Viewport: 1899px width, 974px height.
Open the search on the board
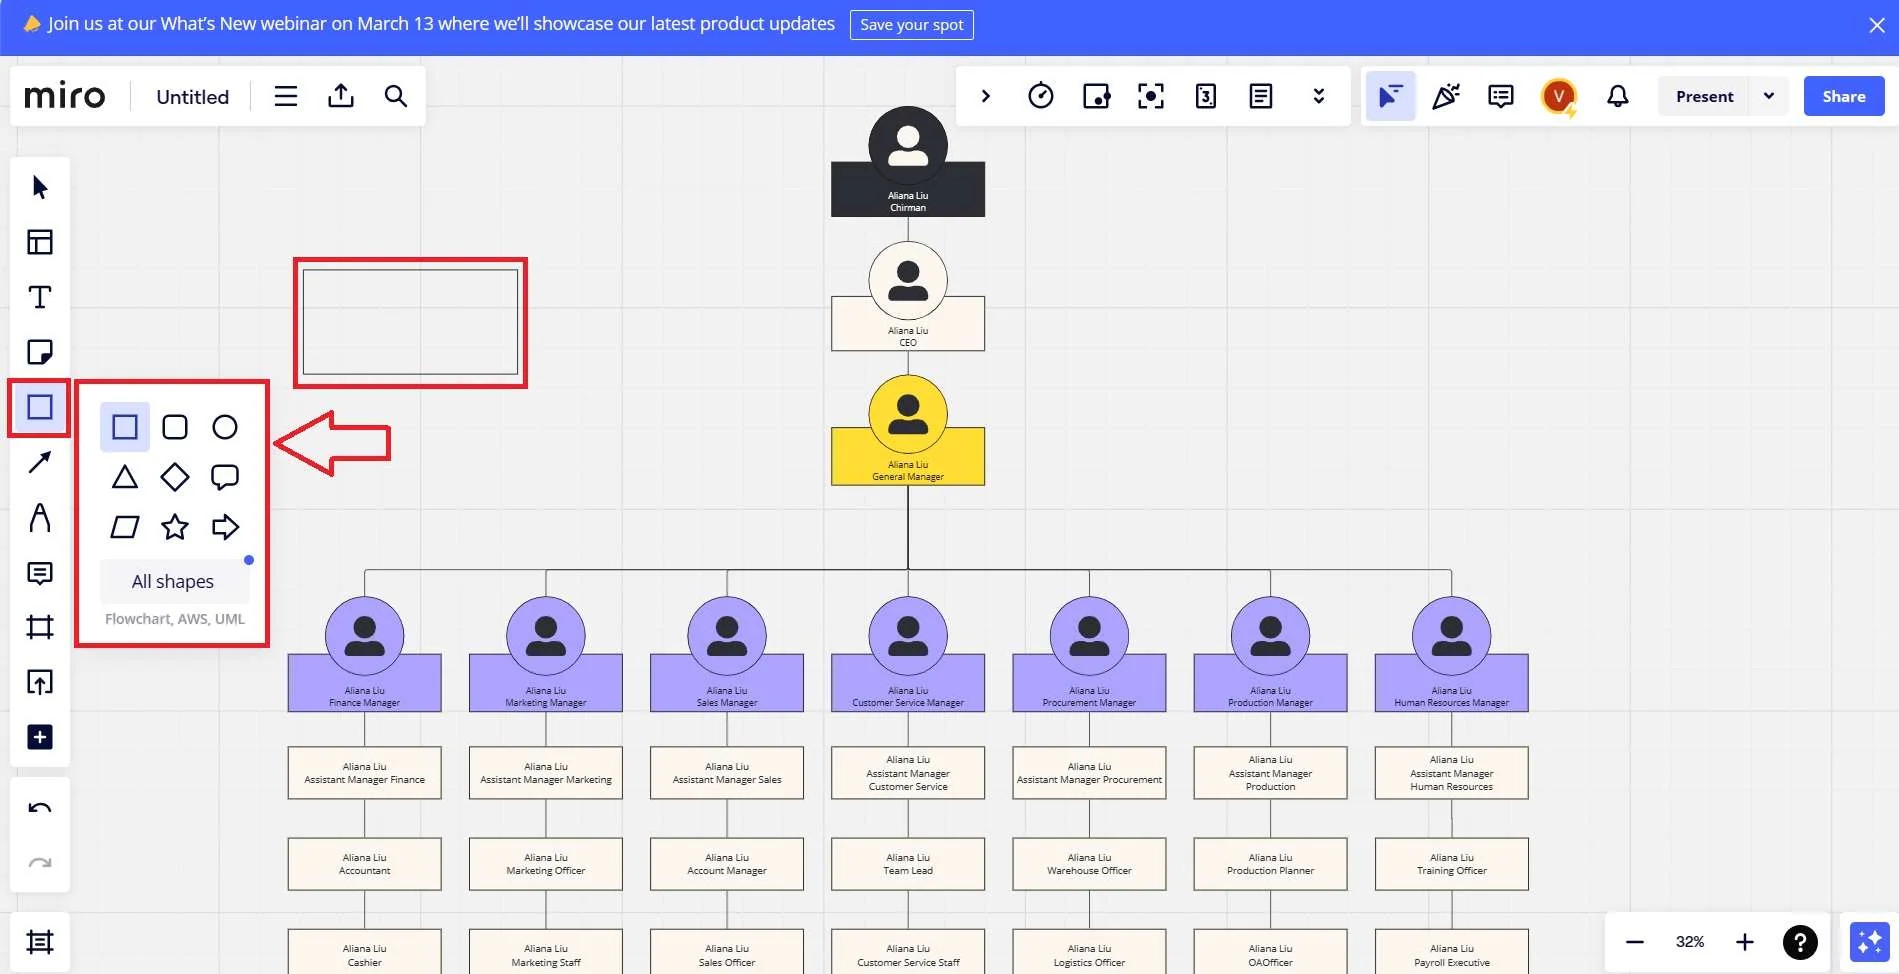395,96
